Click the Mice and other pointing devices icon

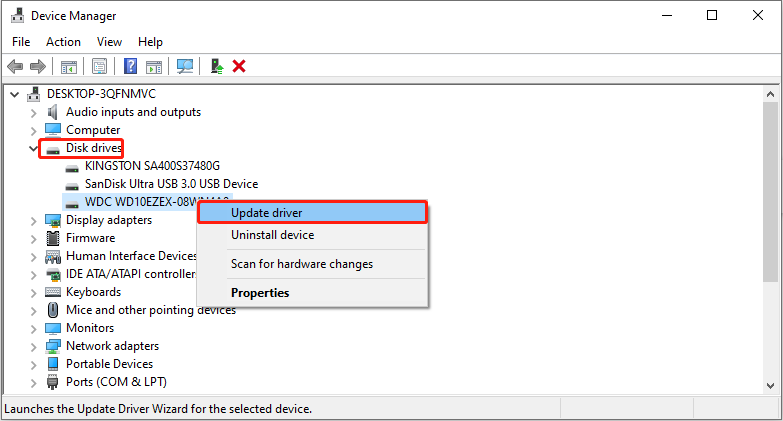tap(53, 310)
